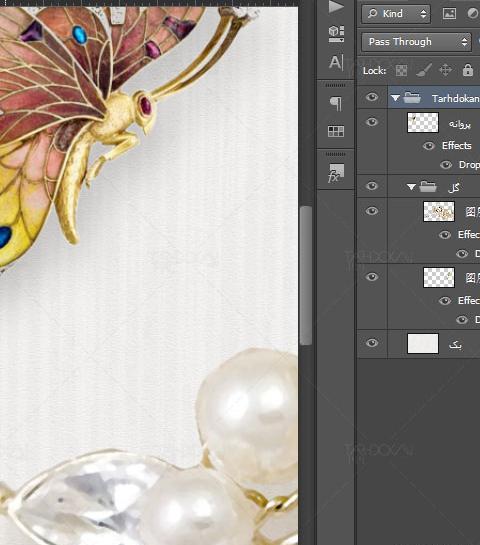Screen dimensions: 480x545
Task: Hide the first flower layer in گل group
Action: (x=372, y=211)
